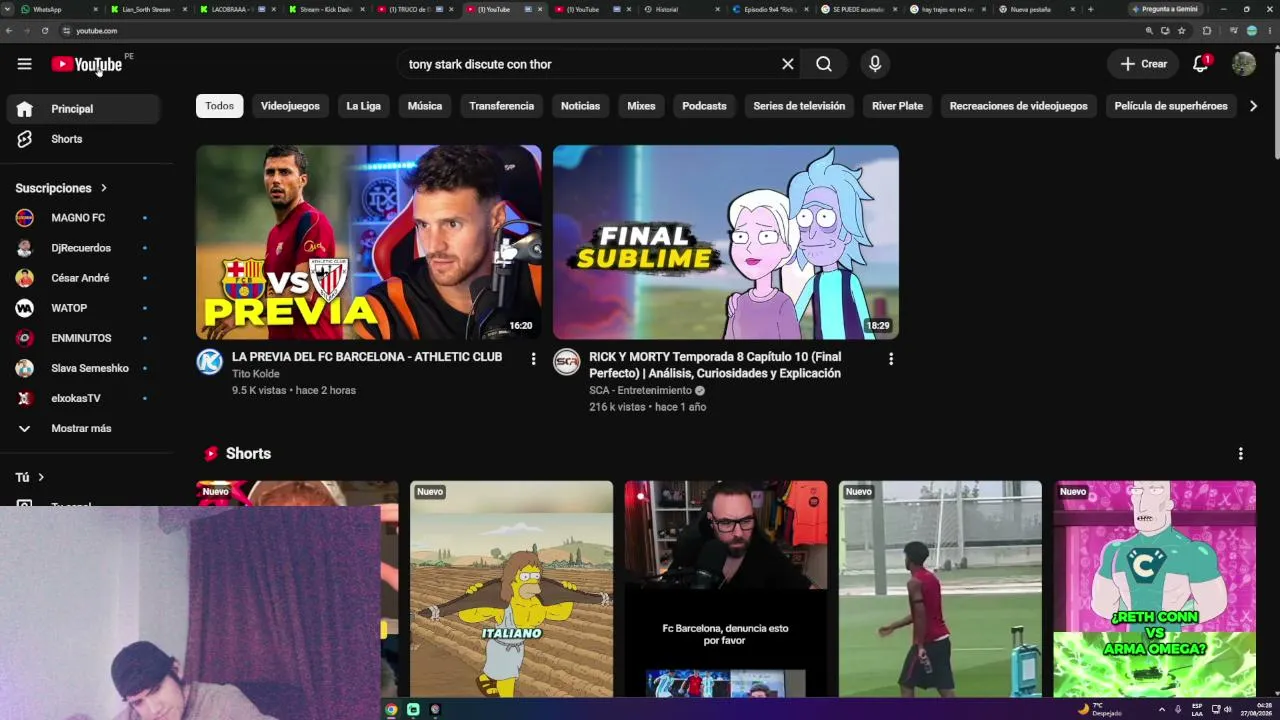The height and width of the screenshot is (720, 1280).
Task: Click the Chrome icon in the taskbar
Action: 391,710
